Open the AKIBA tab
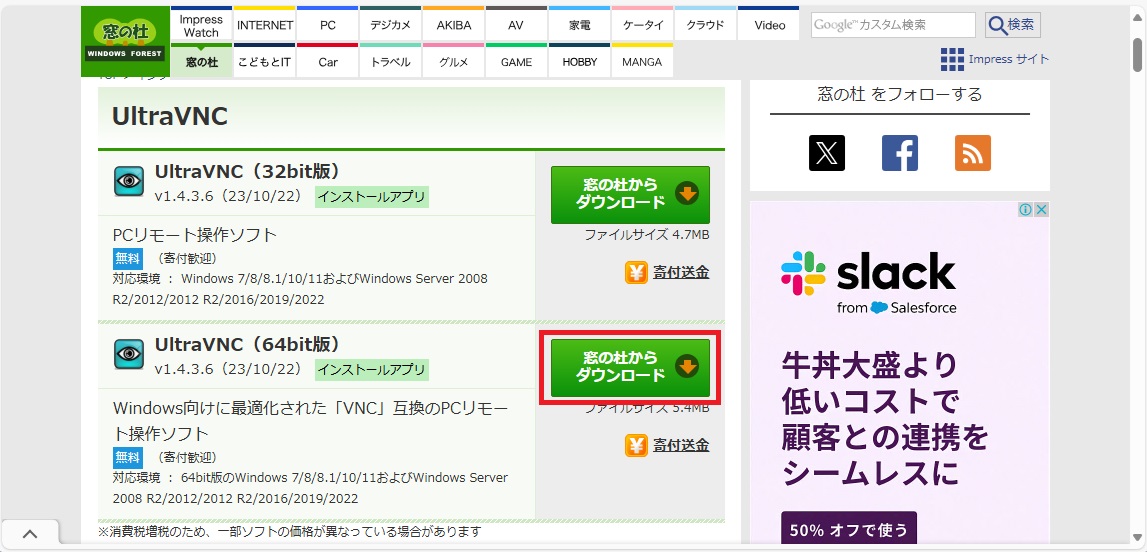The height and width of the screenshot is (552, 1147). point(454,25)
